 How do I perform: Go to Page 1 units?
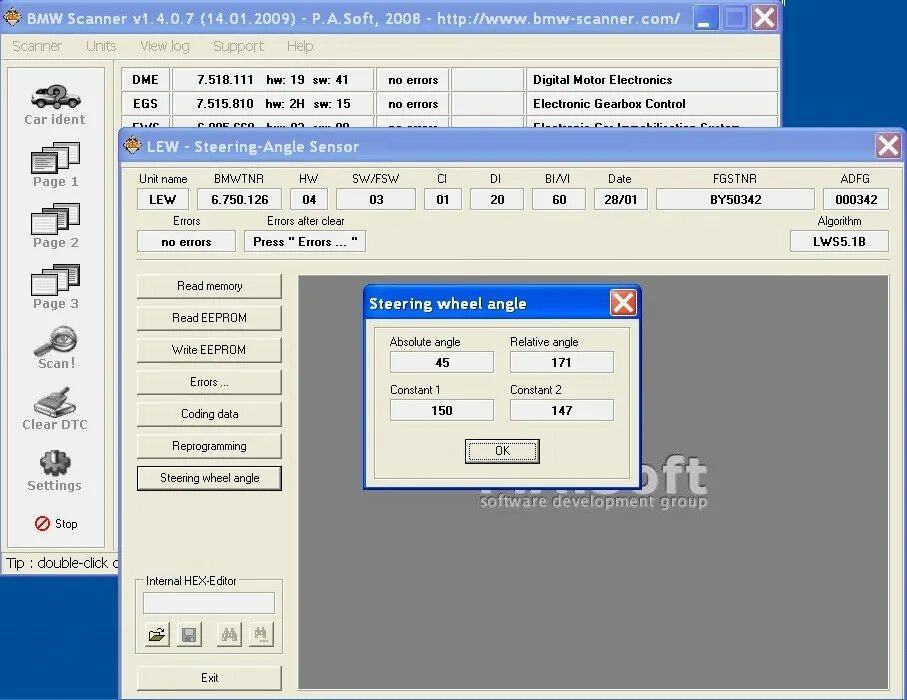[56, 165]
